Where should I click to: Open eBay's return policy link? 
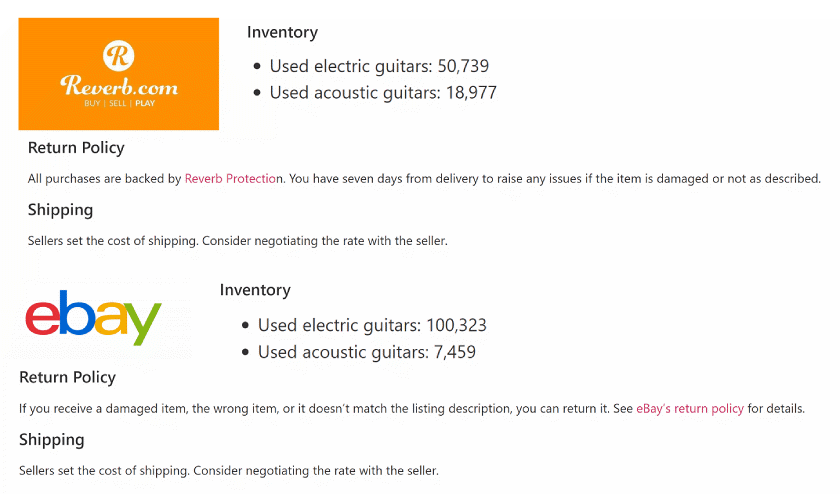690,409
